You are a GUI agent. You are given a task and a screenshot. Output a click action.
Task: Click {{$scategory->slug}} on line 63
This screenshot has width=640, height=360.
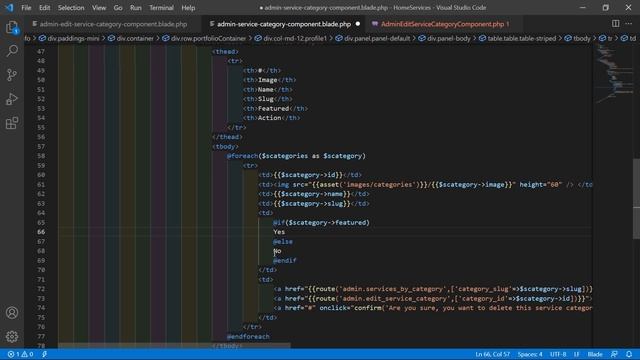(312, 203)
